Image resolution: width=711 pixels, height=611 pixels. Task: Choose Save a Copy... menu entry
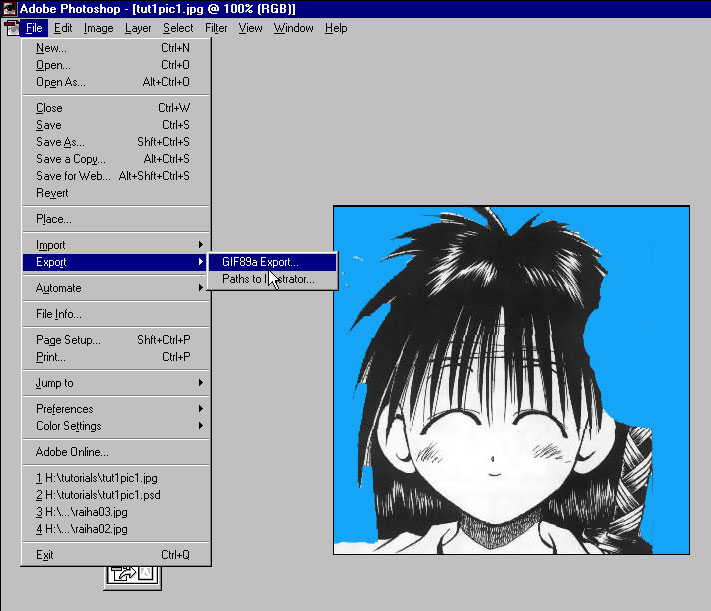tap(117, 159)
